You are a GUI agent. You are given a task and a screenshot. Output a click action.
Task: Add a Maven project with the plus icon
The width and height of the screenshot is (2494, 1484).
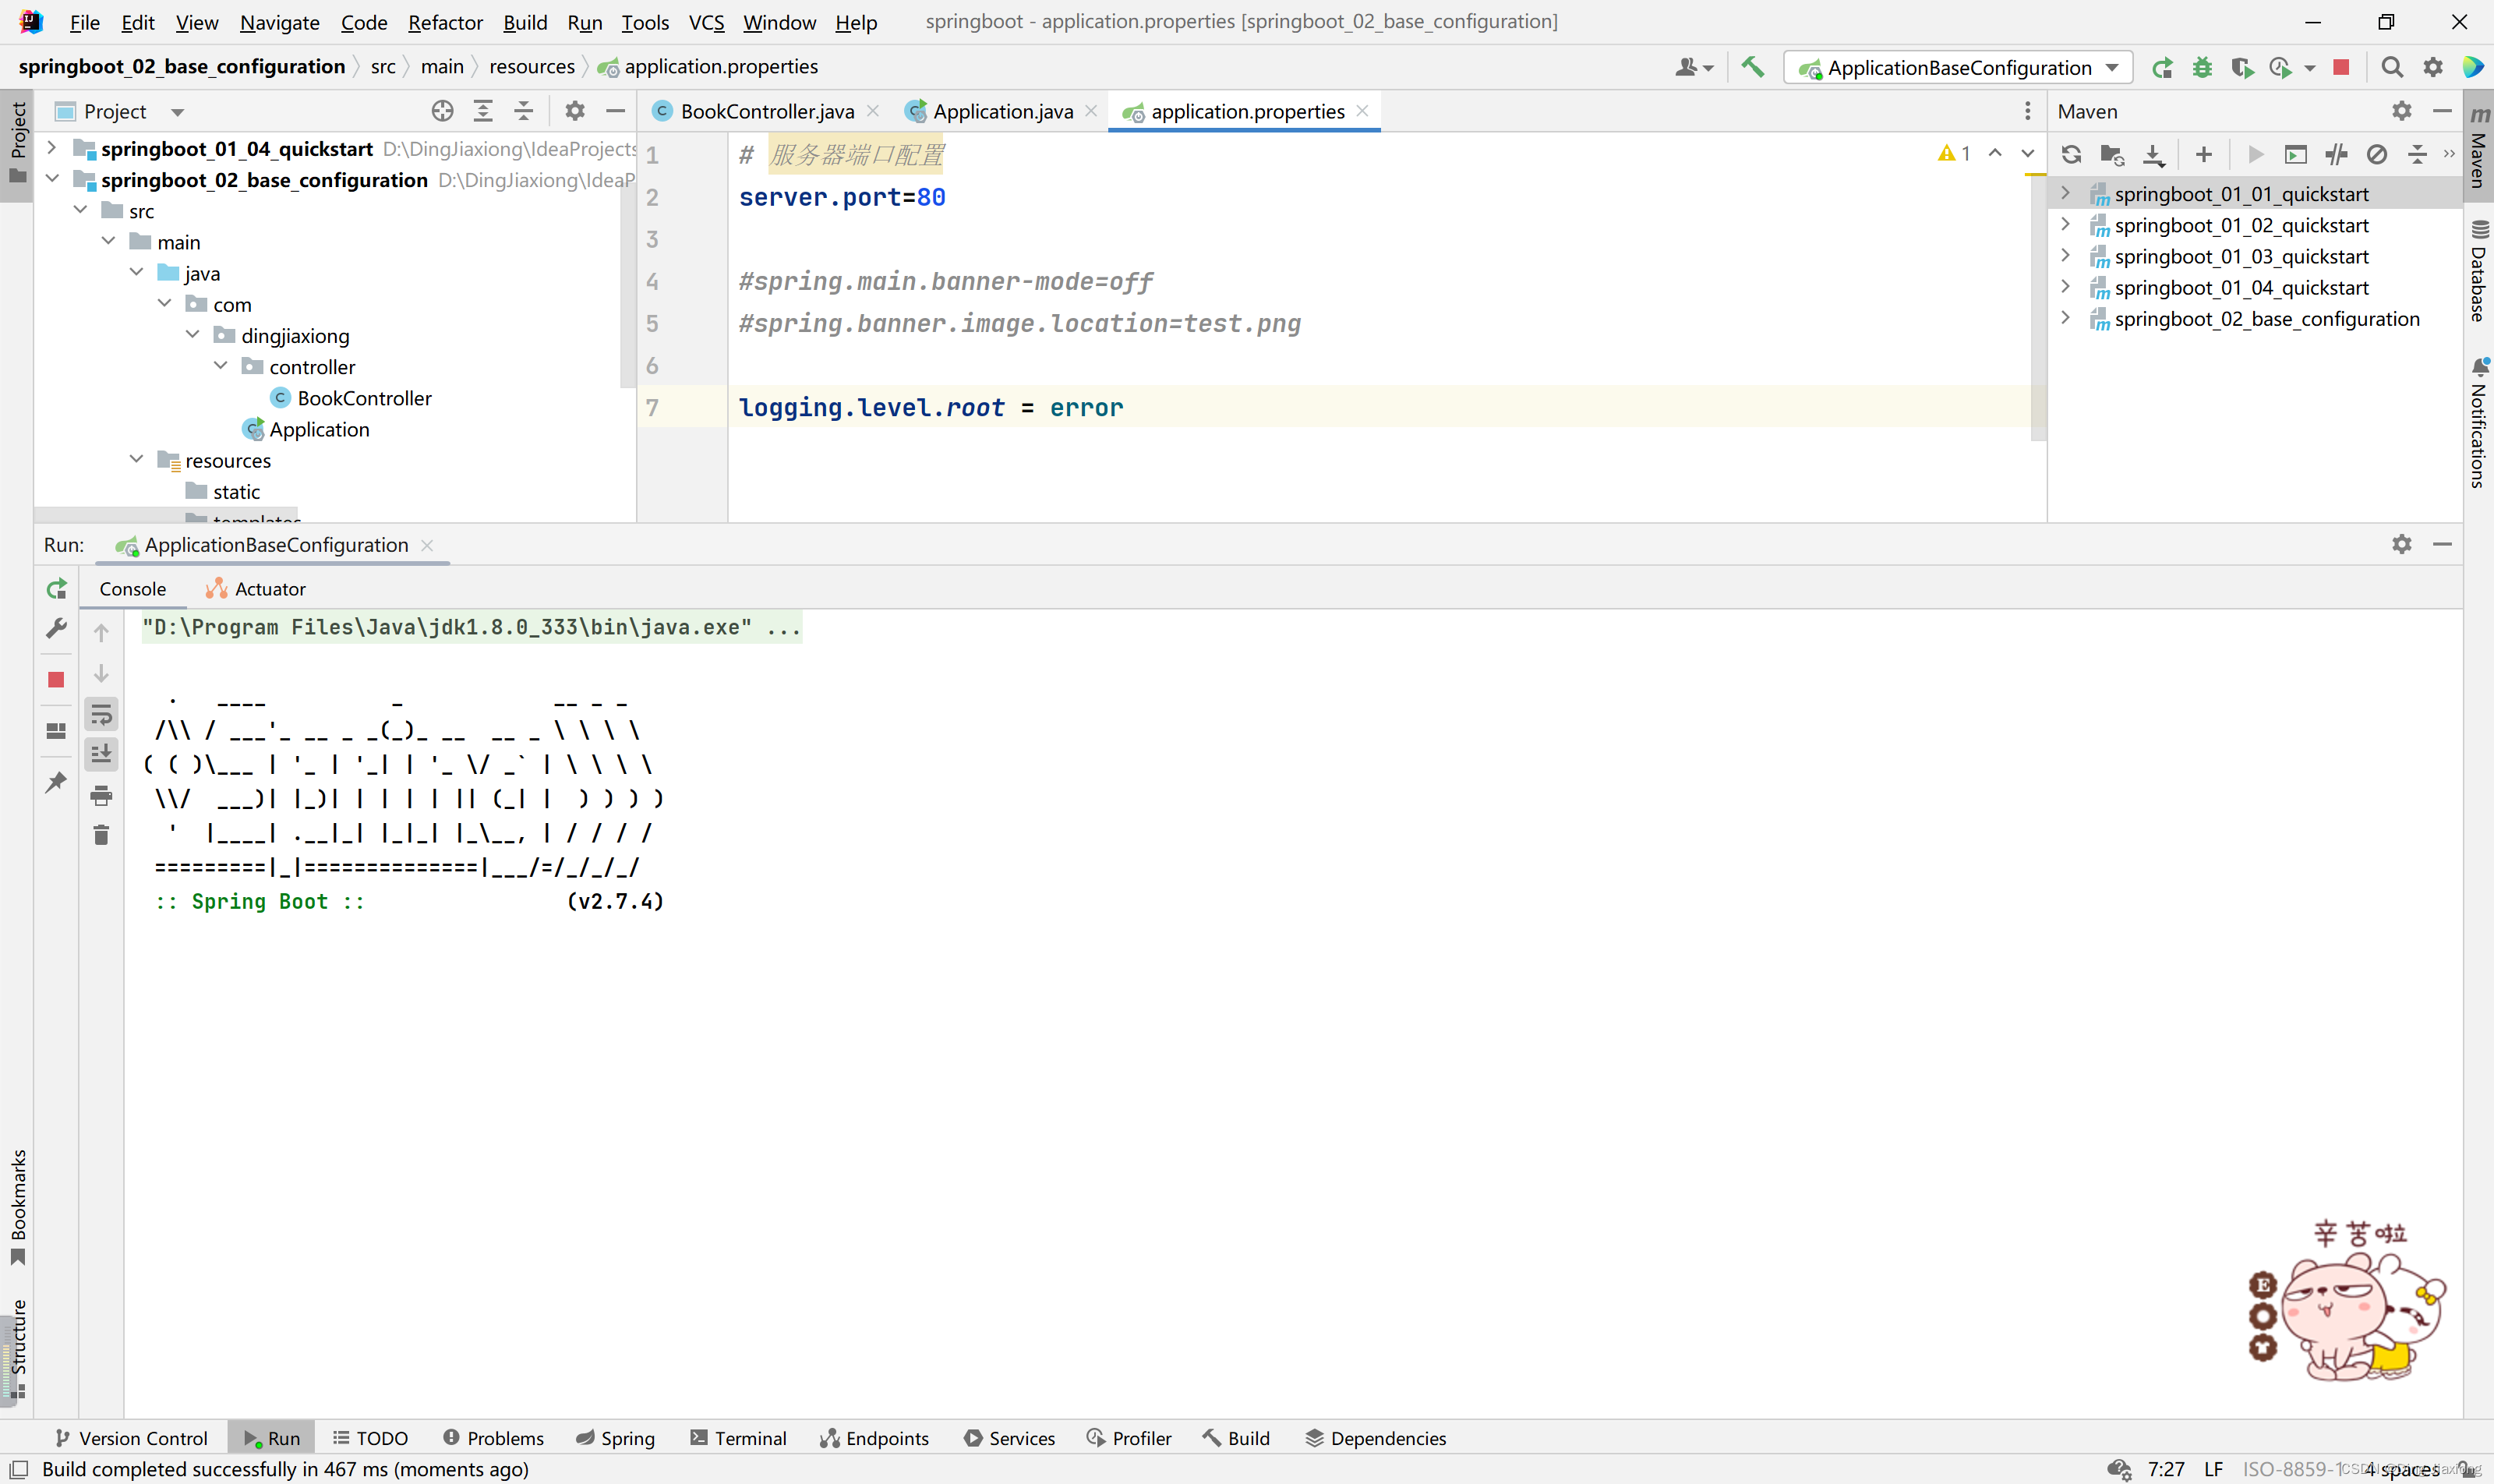2203,154
